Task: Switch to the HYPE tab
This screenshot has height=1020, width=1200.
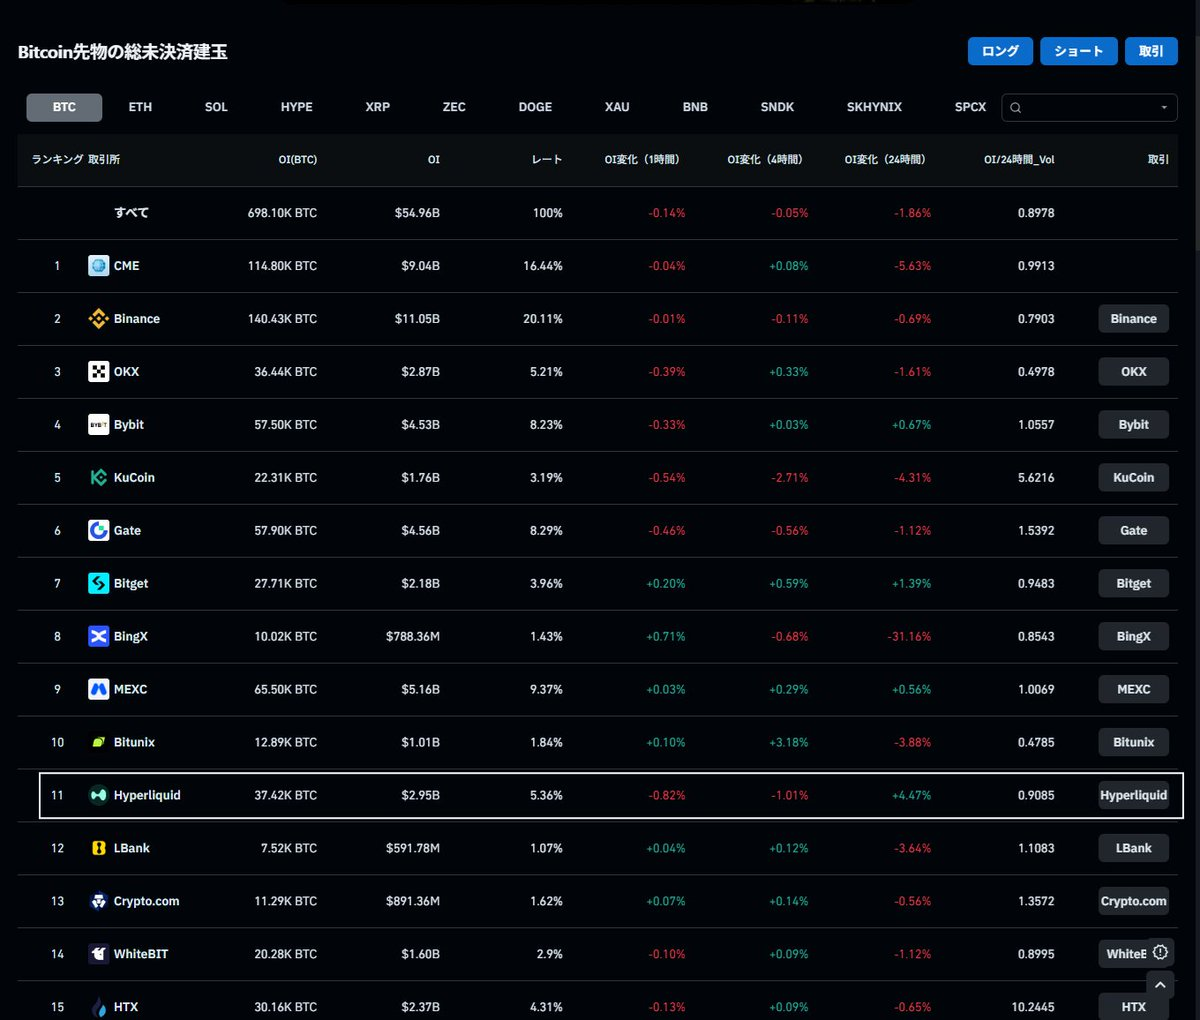Action: coord(296,107)
